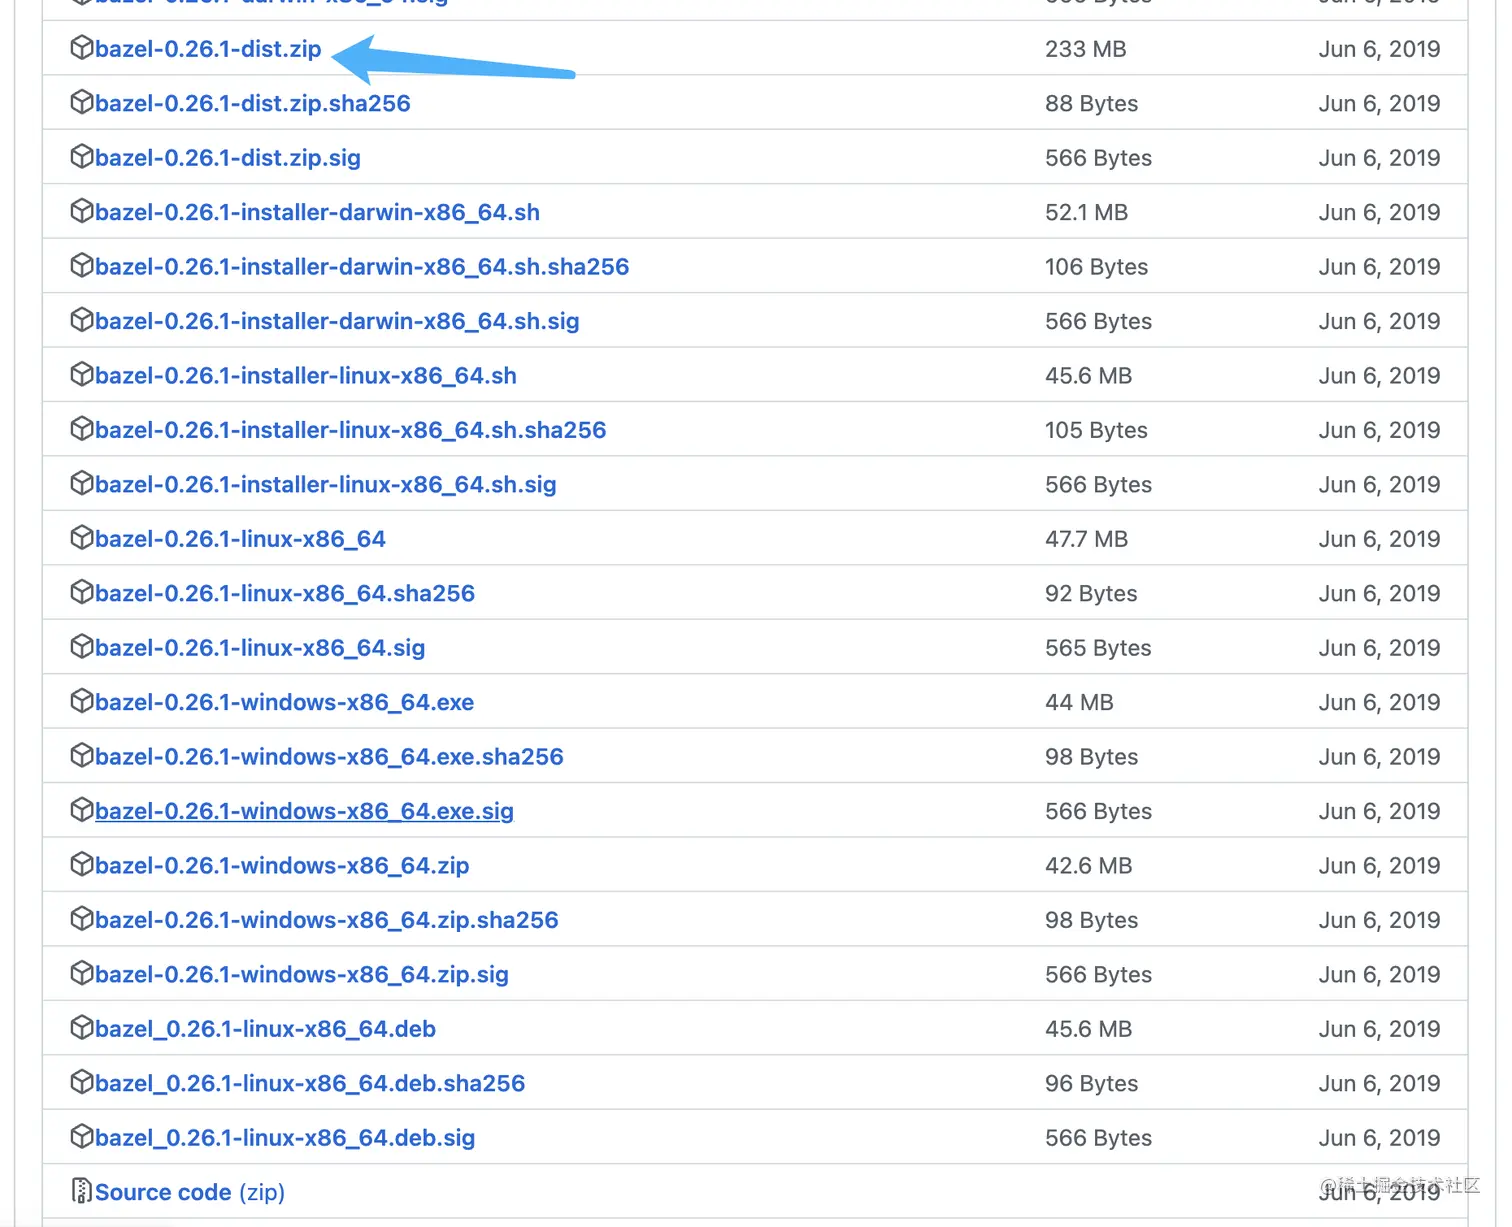Image resolution: width=1512 pixels, height=1227 pixels.
Task: Select the 44 MB size text
Action: (x=1079, y=703)
